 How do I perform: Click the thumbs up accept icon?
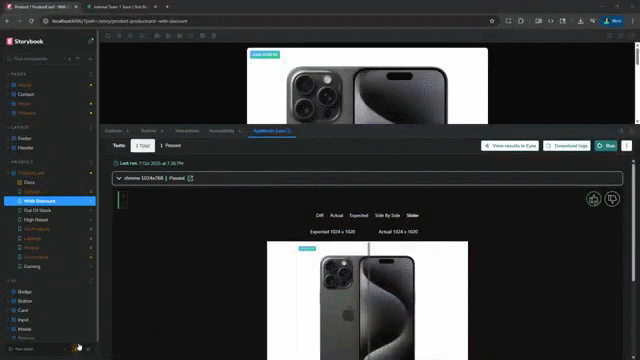pyautogui.click(x=593, y=199)
